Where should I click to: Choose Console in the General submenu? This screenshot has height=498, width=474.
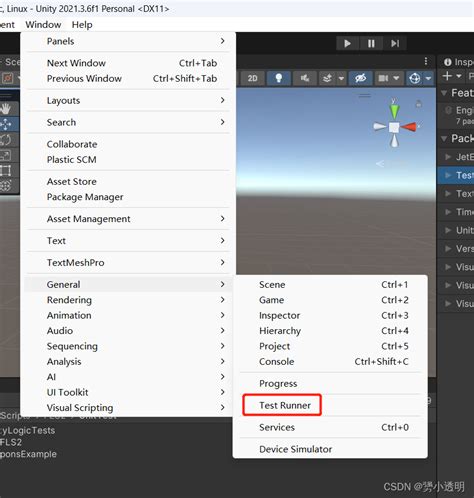coord(330,362)
